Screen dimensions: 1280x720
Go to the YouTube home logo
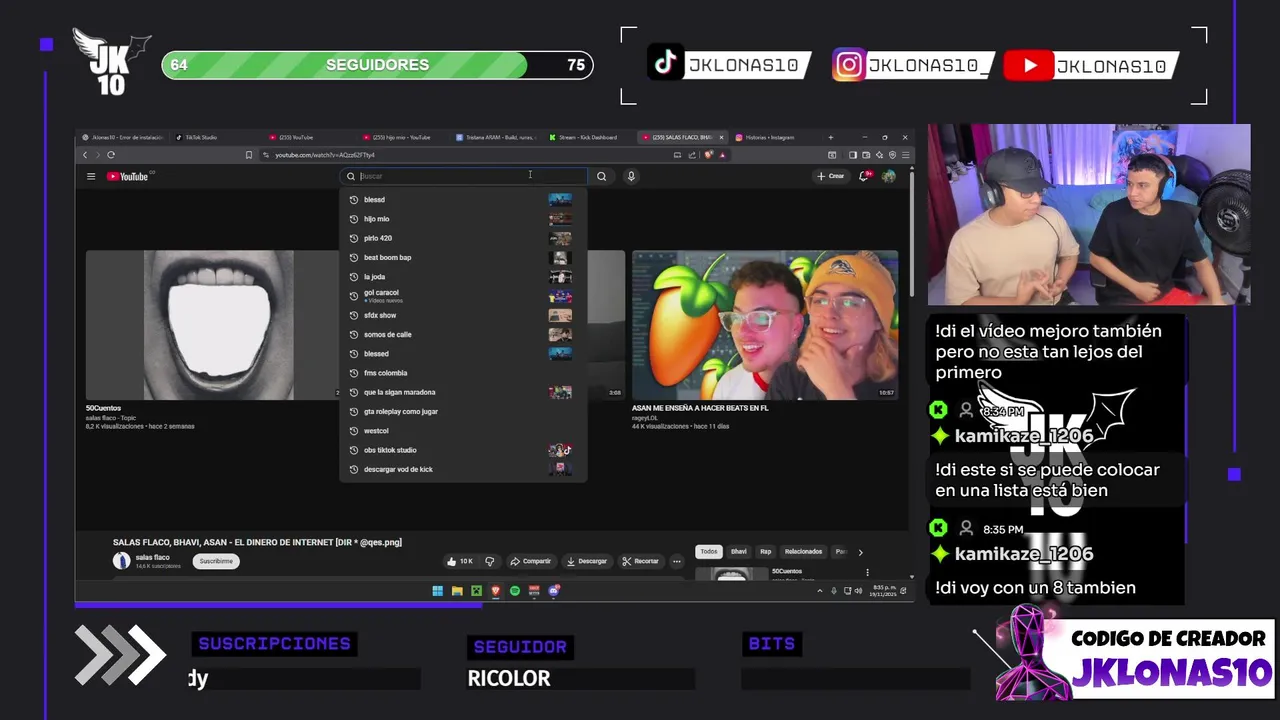pos(129,176)
